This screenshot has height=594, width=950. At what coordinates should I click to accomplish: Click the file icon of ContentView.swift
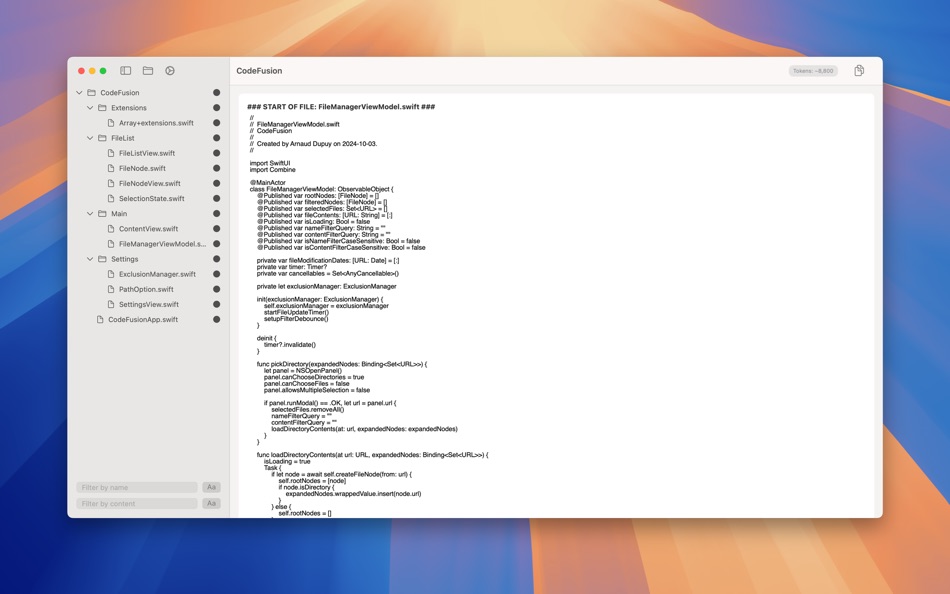[x=111, y=229]
